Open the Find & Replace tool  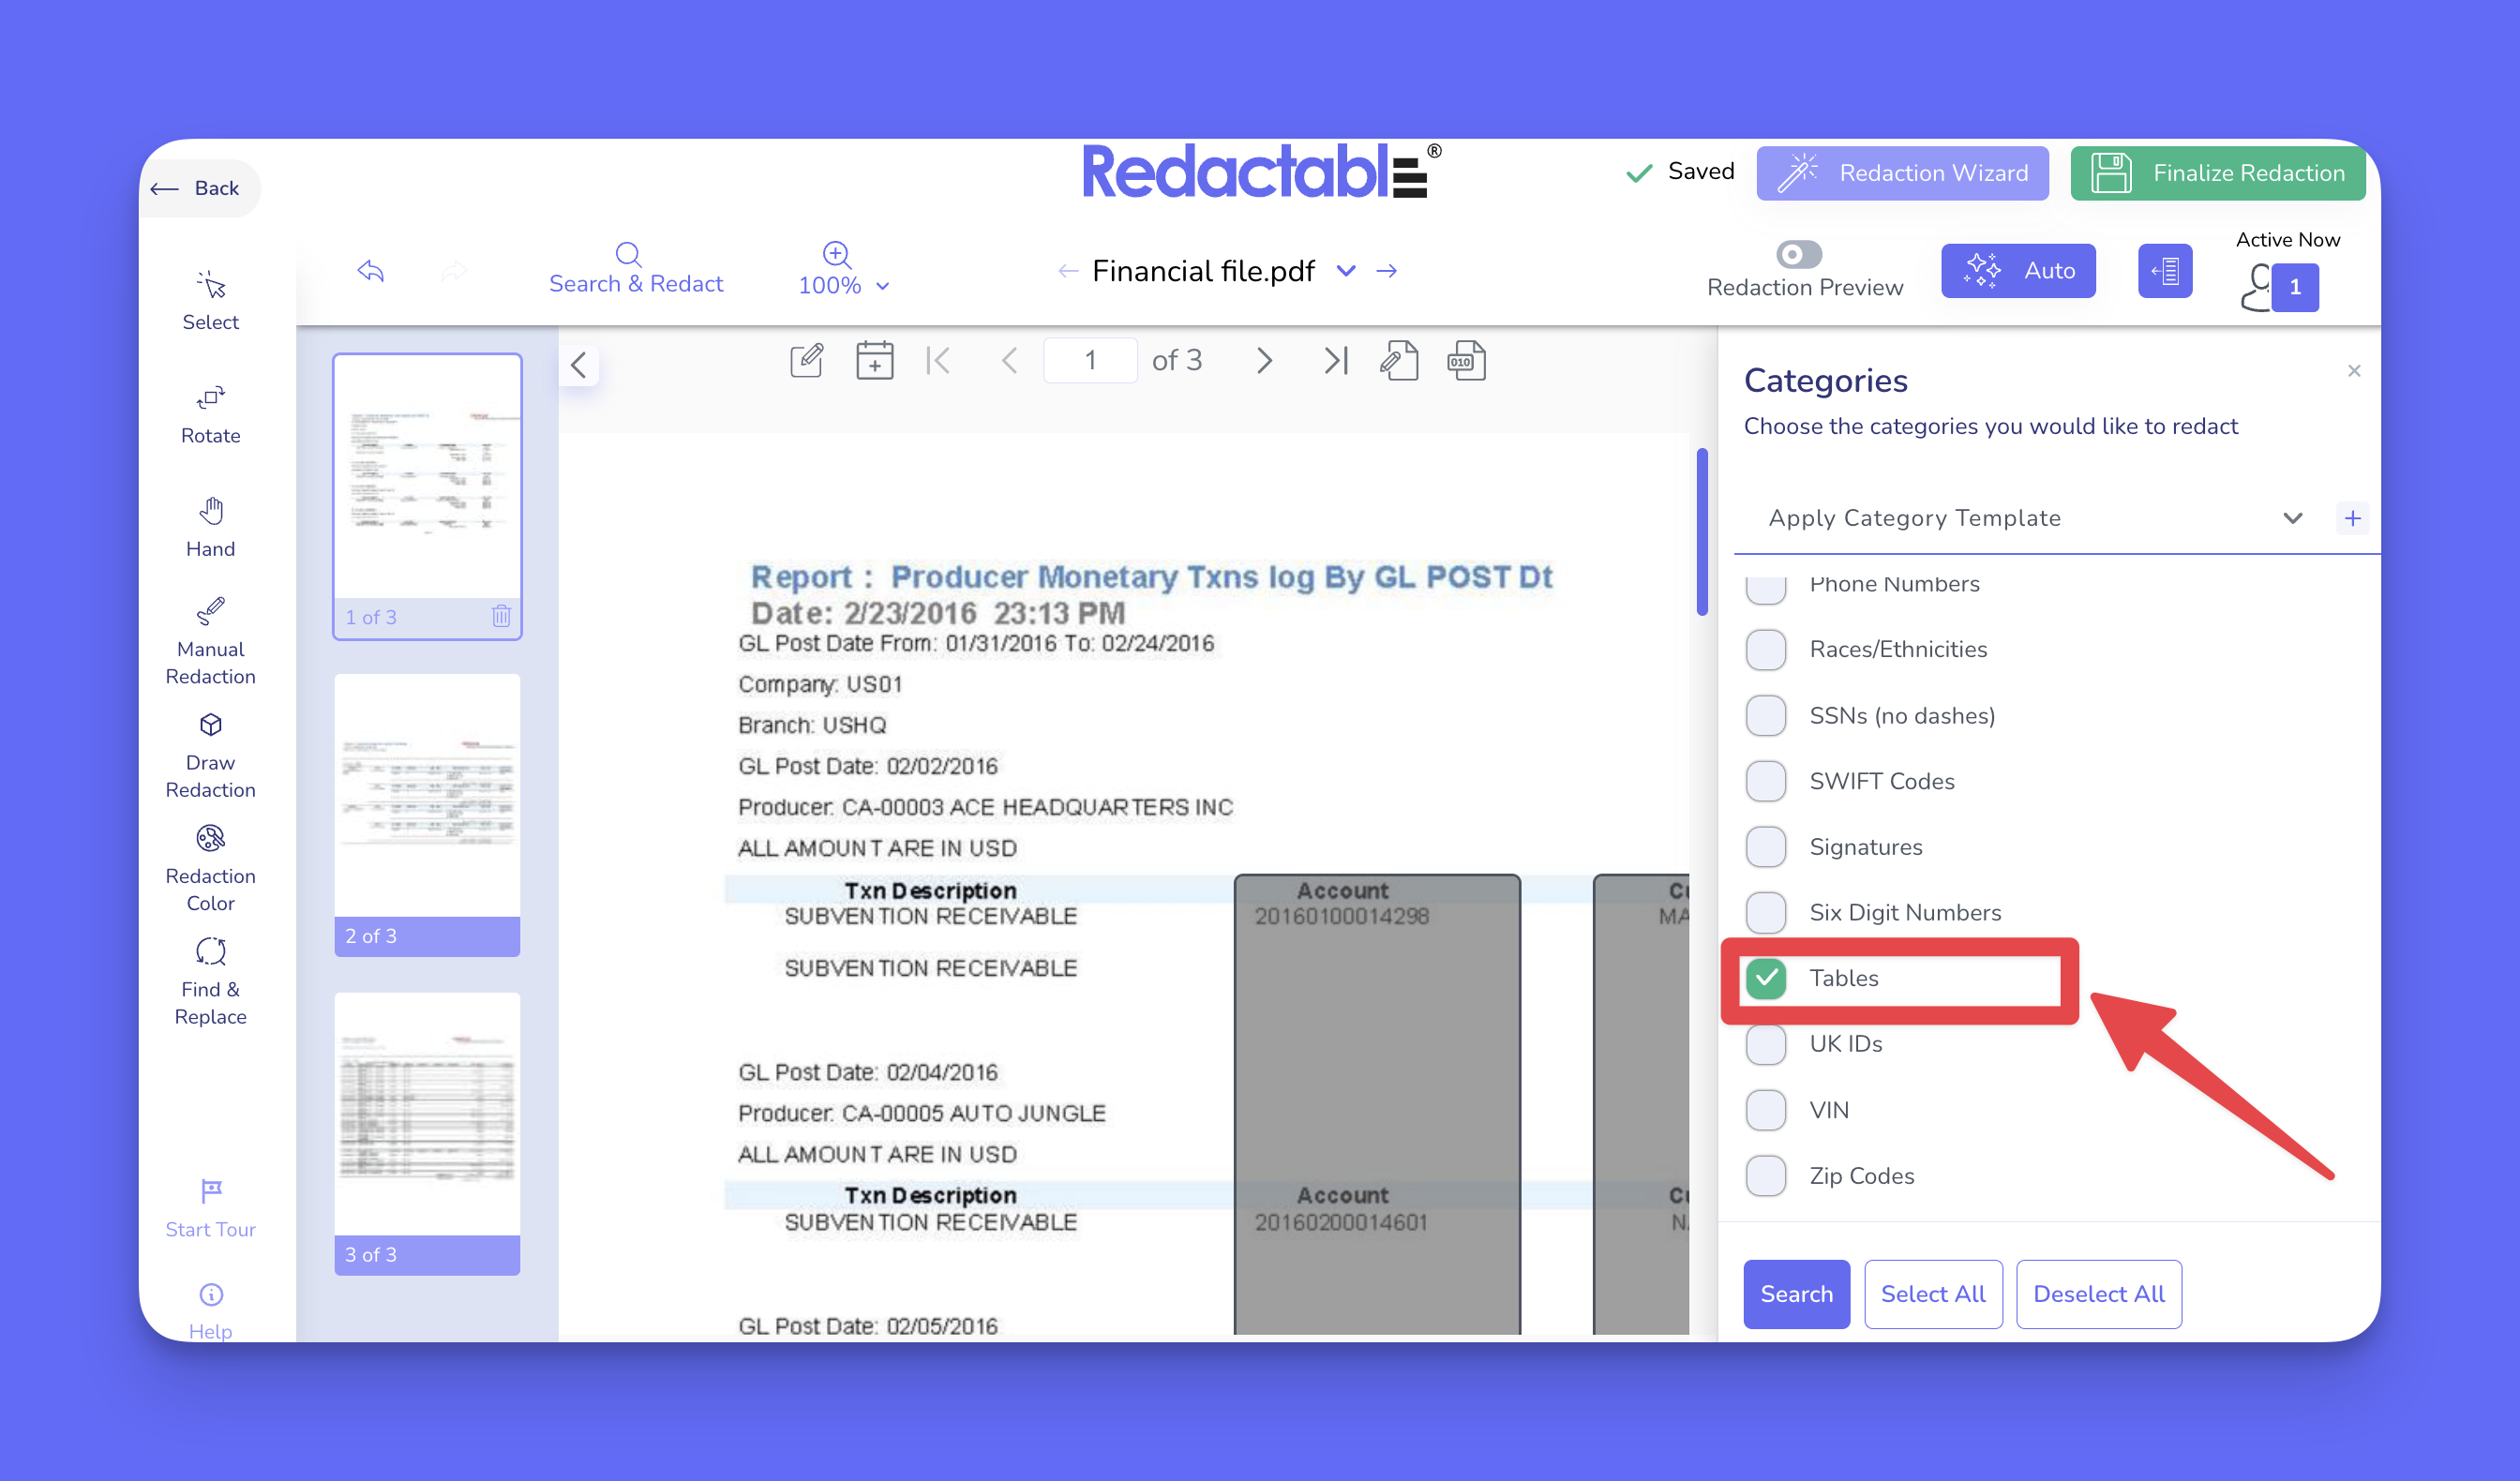click(210, 980)
